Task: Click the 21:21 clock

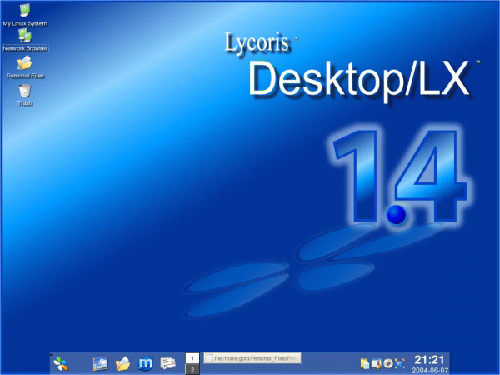Action: tap(429, 360)
